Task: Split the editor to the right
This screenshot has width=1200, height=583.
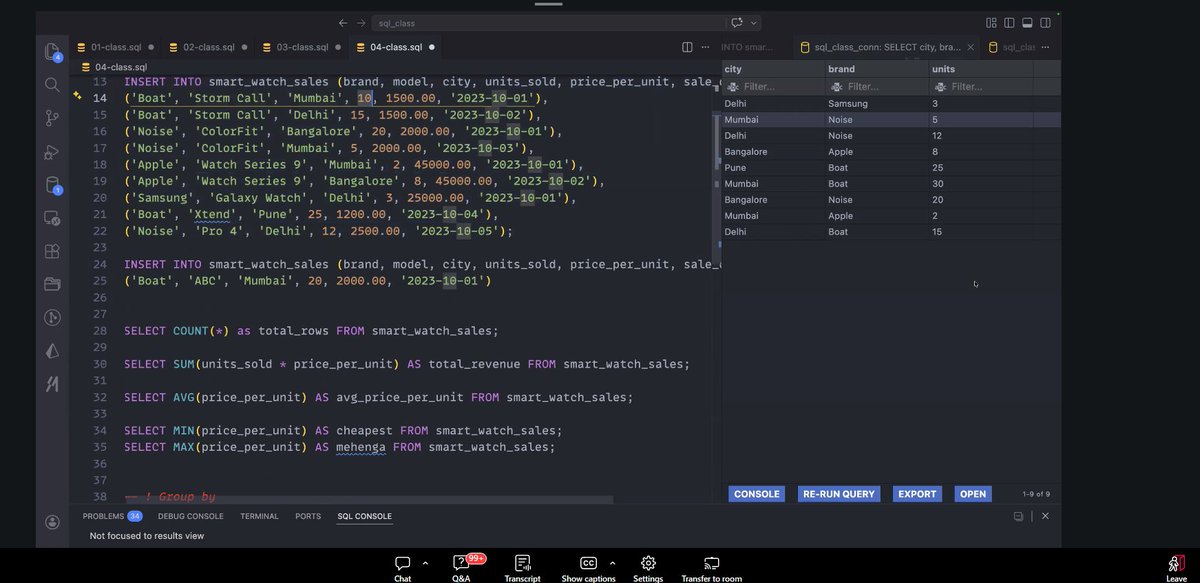Action: tap(687, 47)
